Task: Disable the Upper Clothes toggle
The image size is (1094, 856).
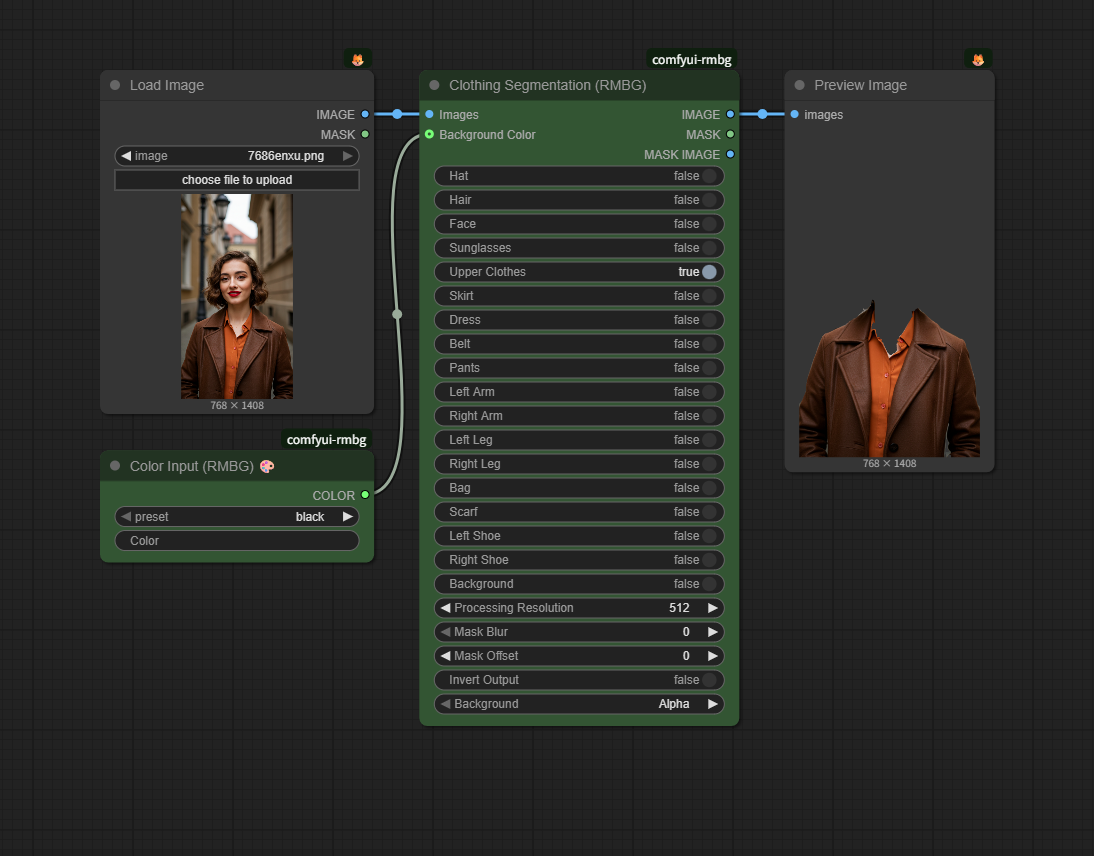Action: (709, 272)
